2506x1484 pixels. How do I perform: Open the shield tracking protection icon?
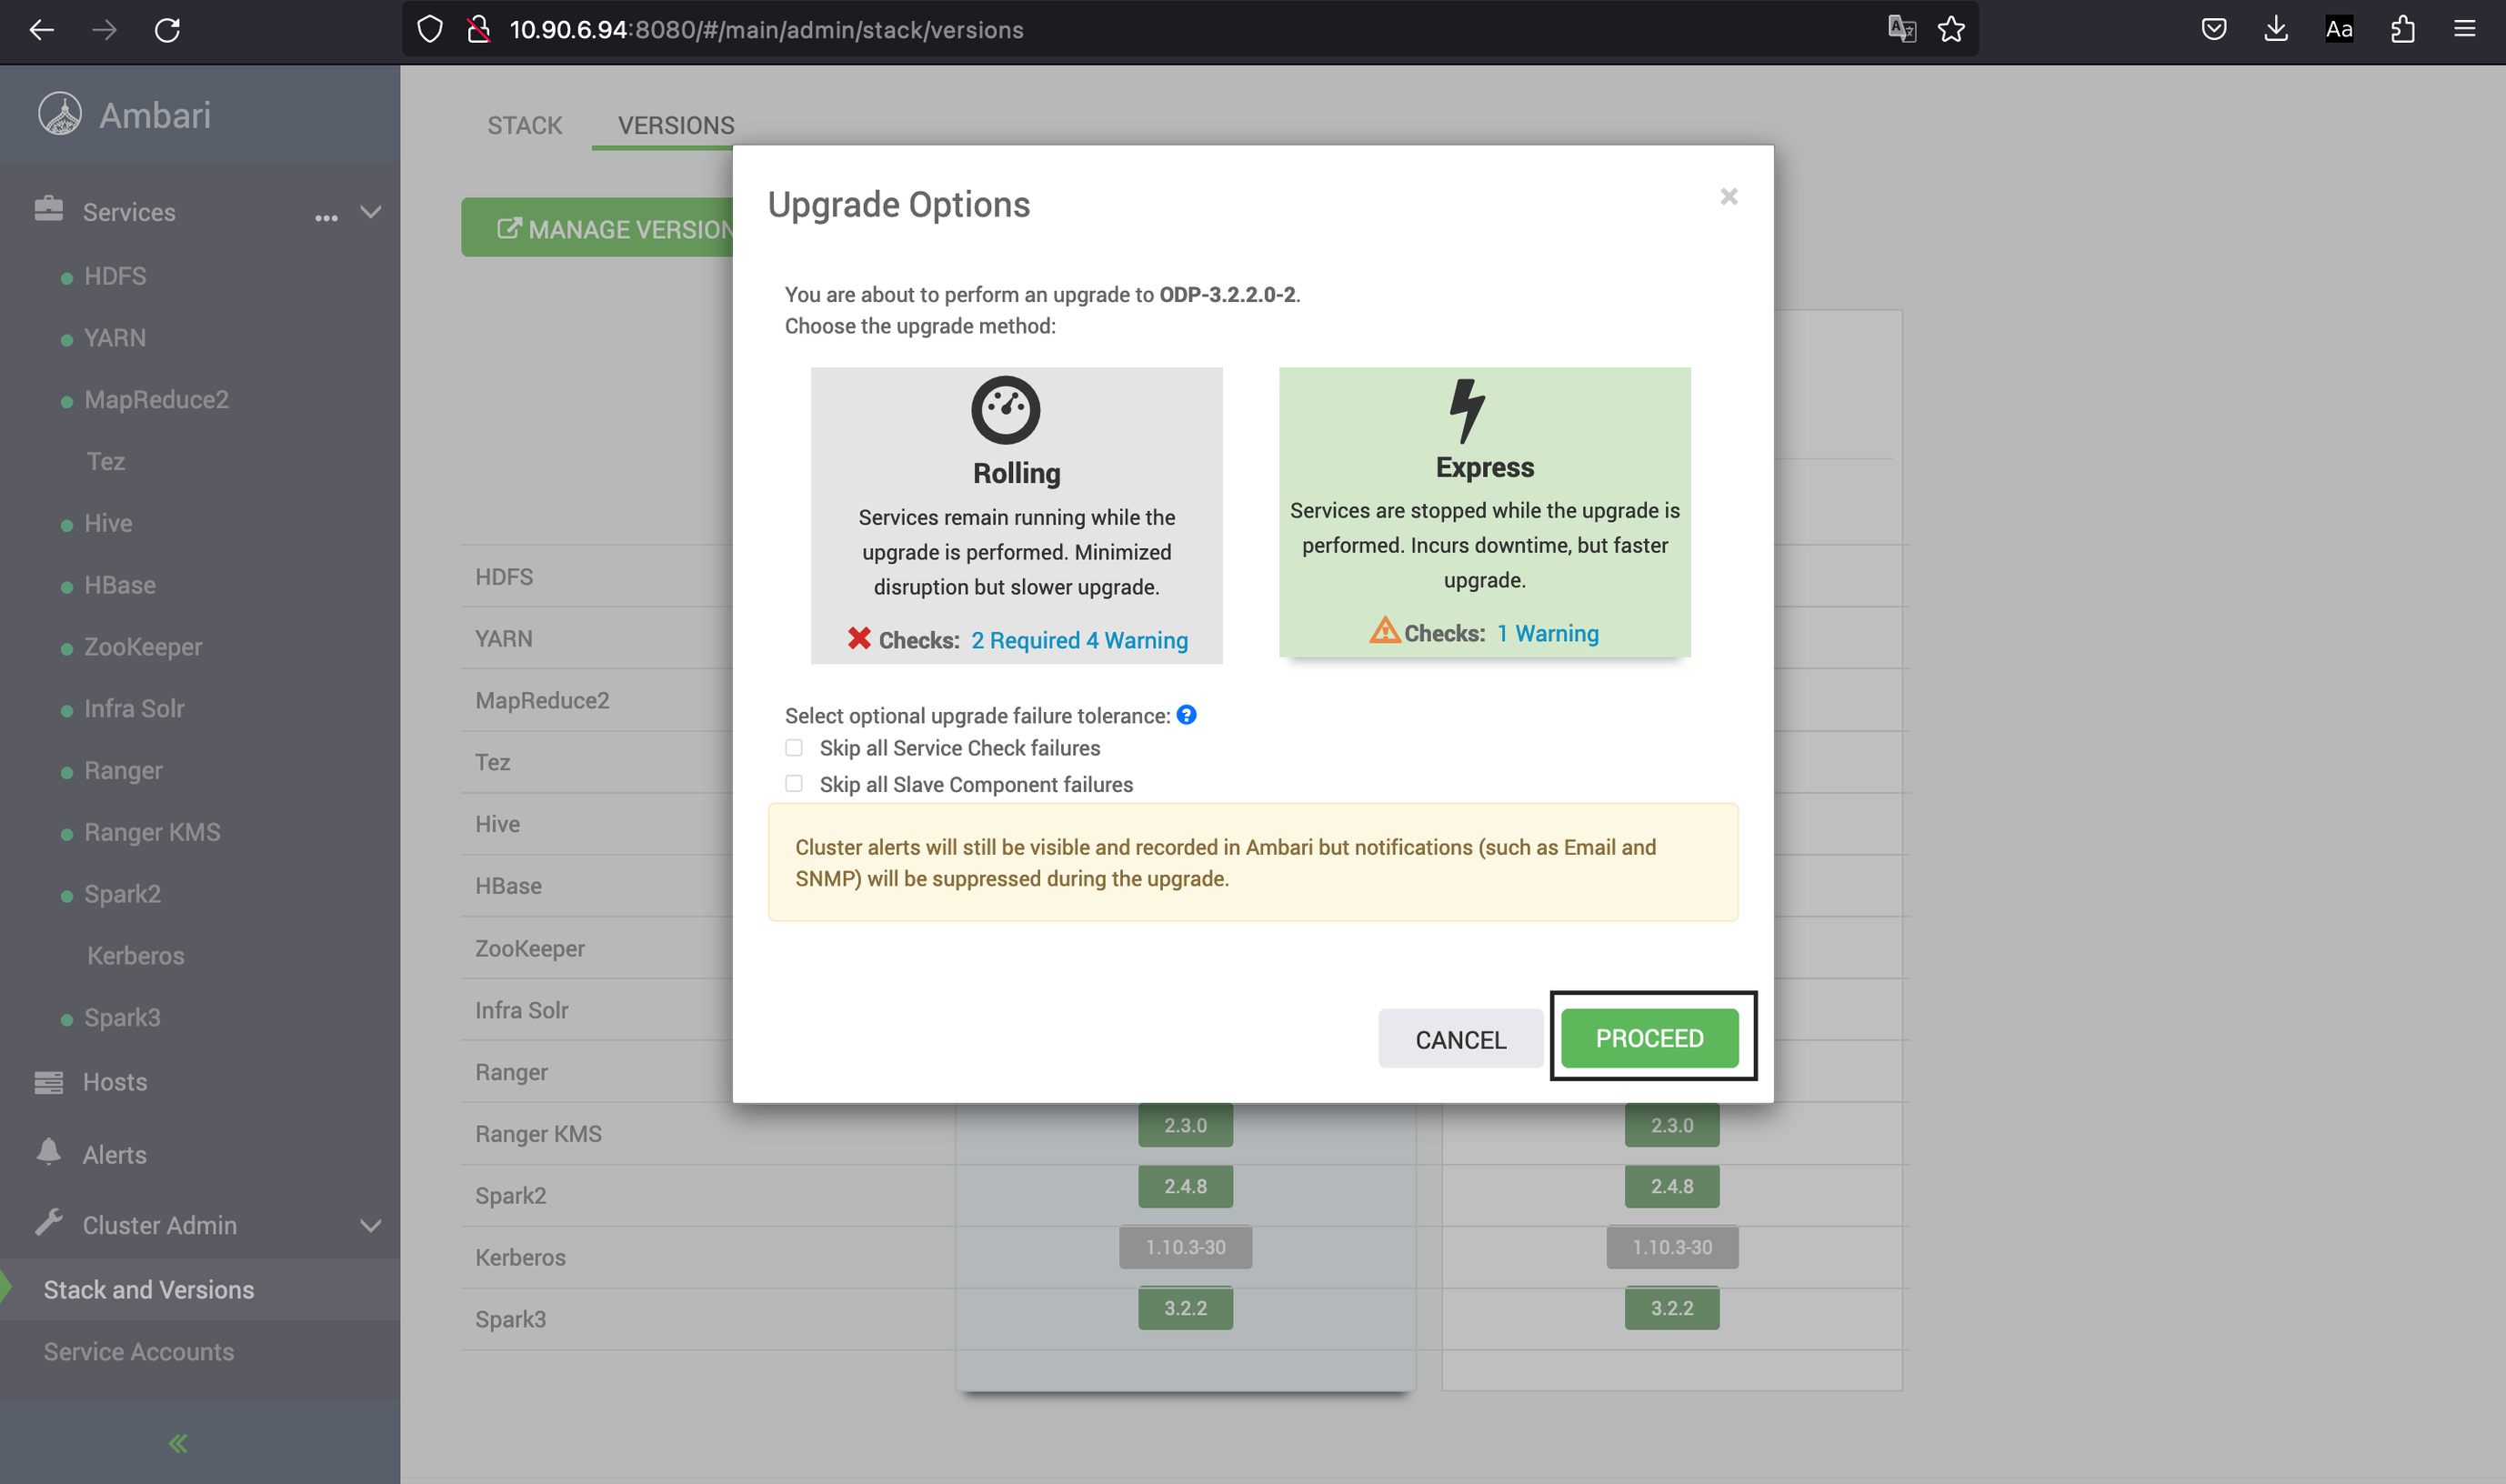(430, 30)
